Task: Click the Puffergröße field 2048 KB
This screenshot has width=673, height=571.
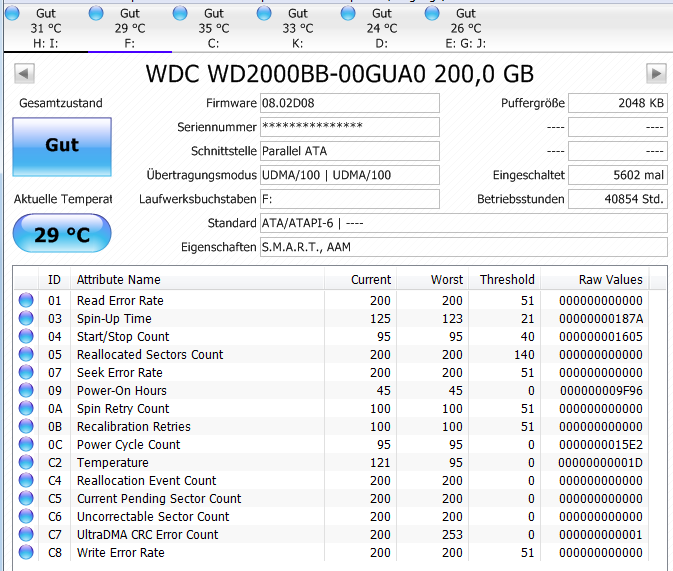Action: (618, 103)
